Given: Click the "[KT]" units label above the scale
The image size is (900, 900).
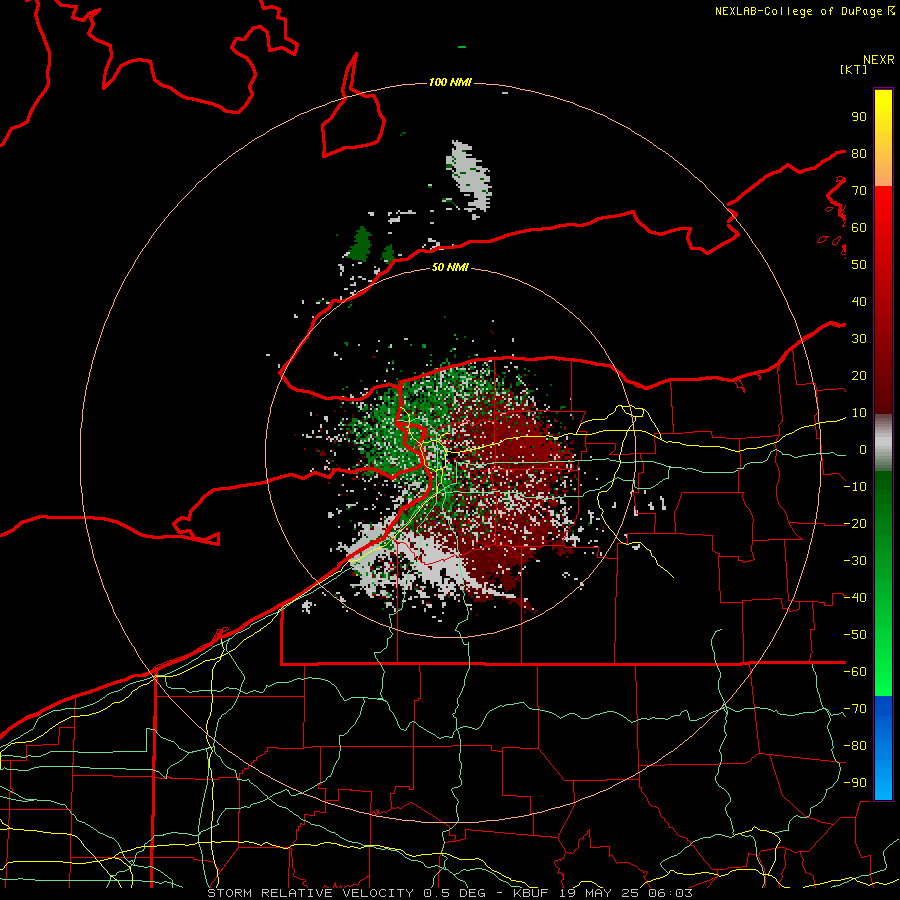Looking at the screenshot, I should click(x=854, y=69).
